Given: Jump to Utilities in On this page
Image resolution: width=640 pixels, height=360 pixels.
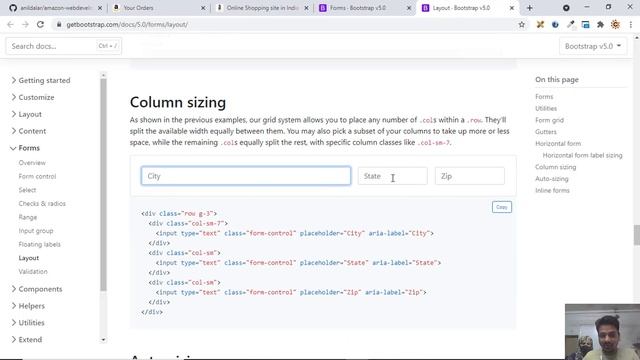Looking at the screenshot, I should [546, 108].
